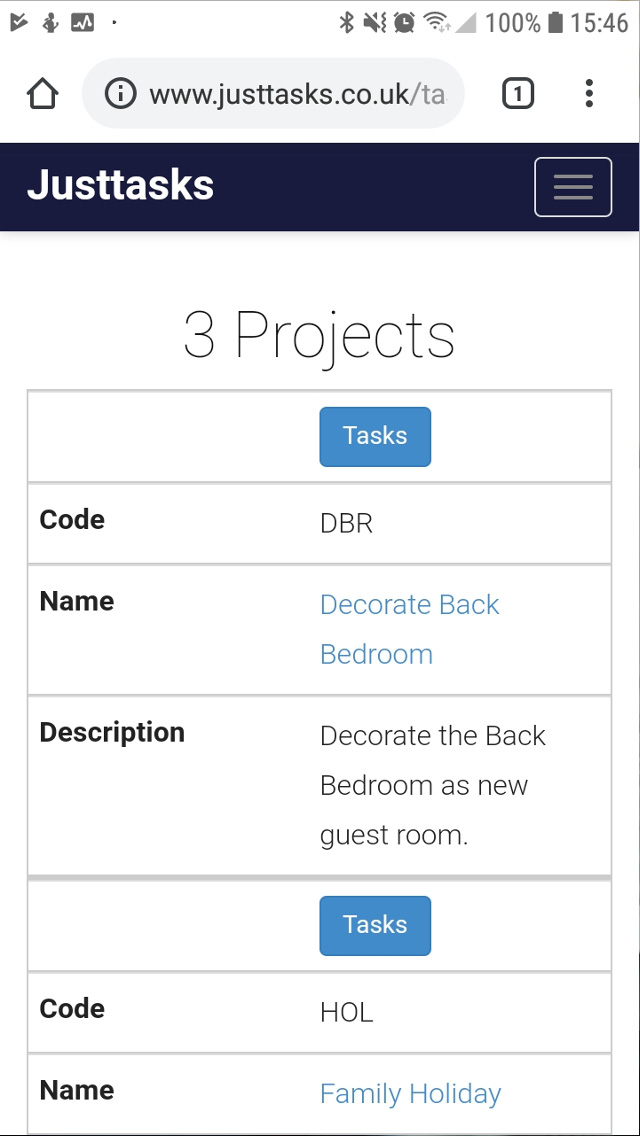
Task: Click the 3 Projects heading
Action: coord(319,335)
